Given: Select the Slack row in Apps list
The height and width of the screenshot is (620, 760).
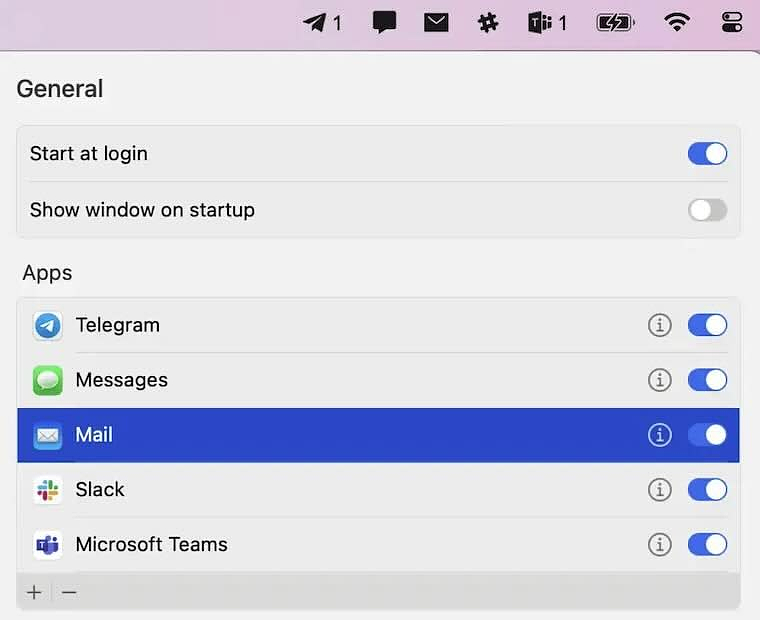Looking at the screenshot, I should tap(300, 489).
